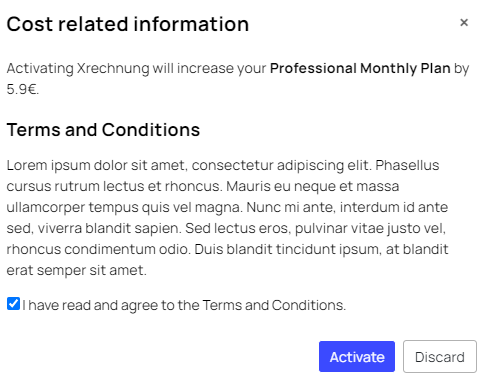This screenshot has width=480, height=379.
Task: Click the blue Activate button
Action: [x=357, y=356]
